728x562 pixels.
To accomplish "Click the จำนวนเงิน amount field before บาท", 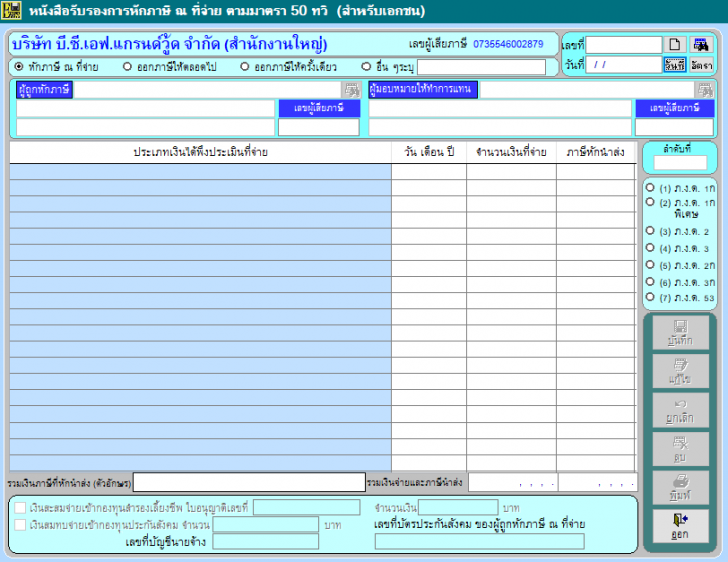I will (458, 508).
